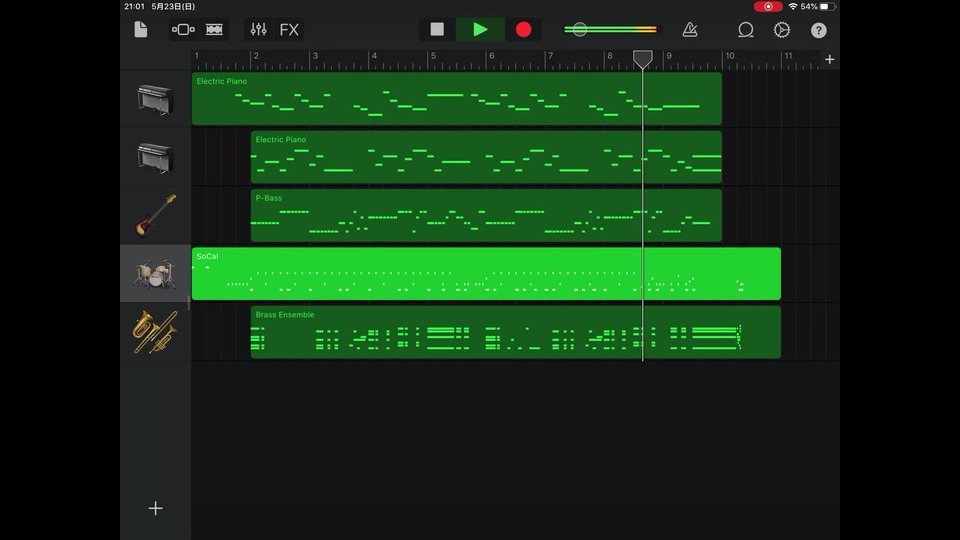Select tracks view button
960x540 pixels.
pyautogui.click(x=214, y=29)
